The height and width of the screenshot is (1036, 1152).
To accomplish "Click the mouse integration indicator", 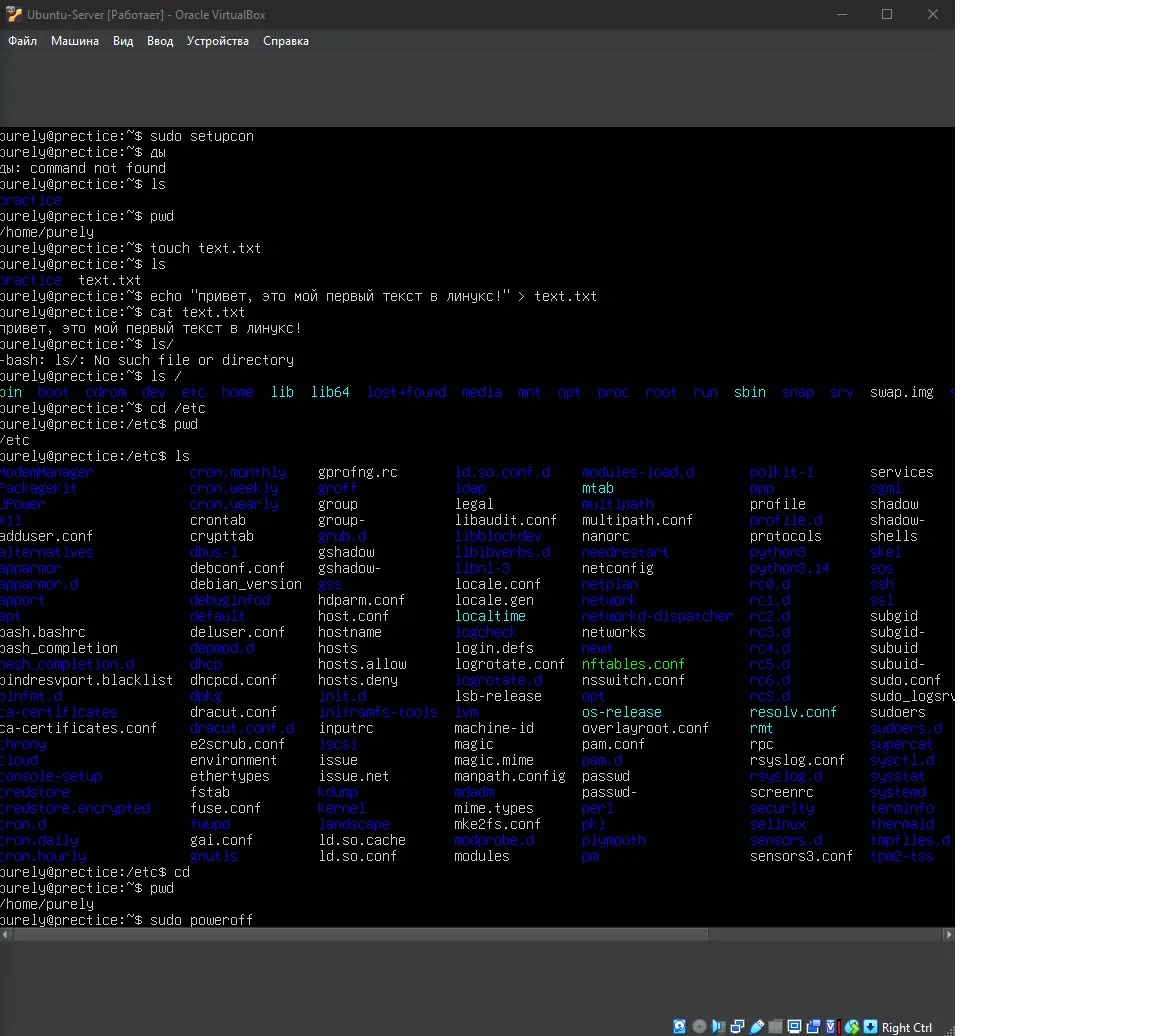I will pyautogui.click(x=852, y=1026).
